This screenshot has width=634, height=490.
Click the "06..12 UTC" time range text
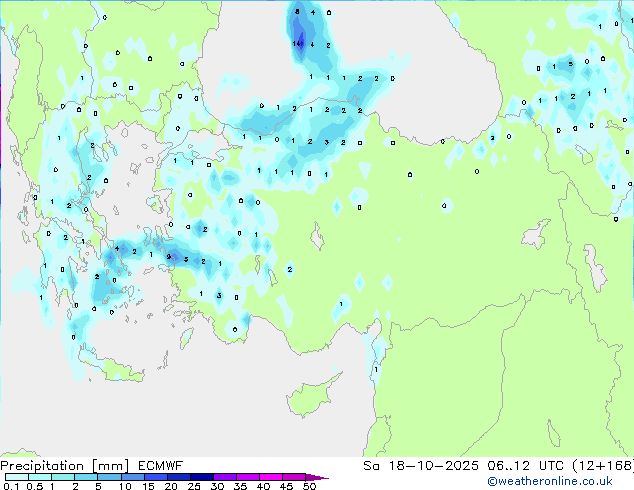click(x=525, y=466)
